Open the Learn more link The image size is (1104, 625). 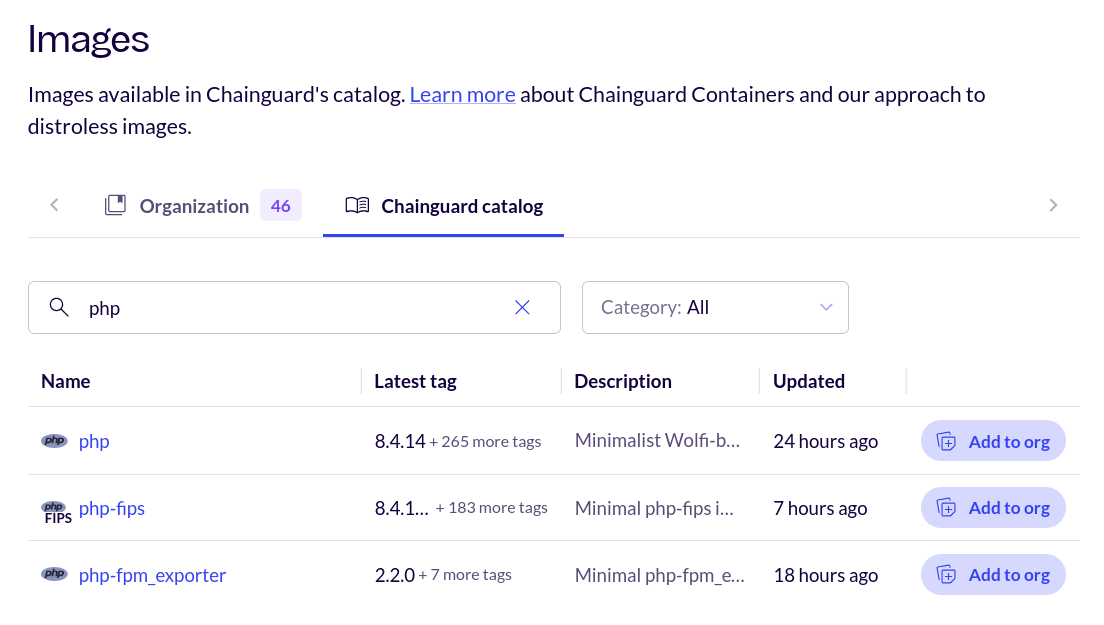462,94
